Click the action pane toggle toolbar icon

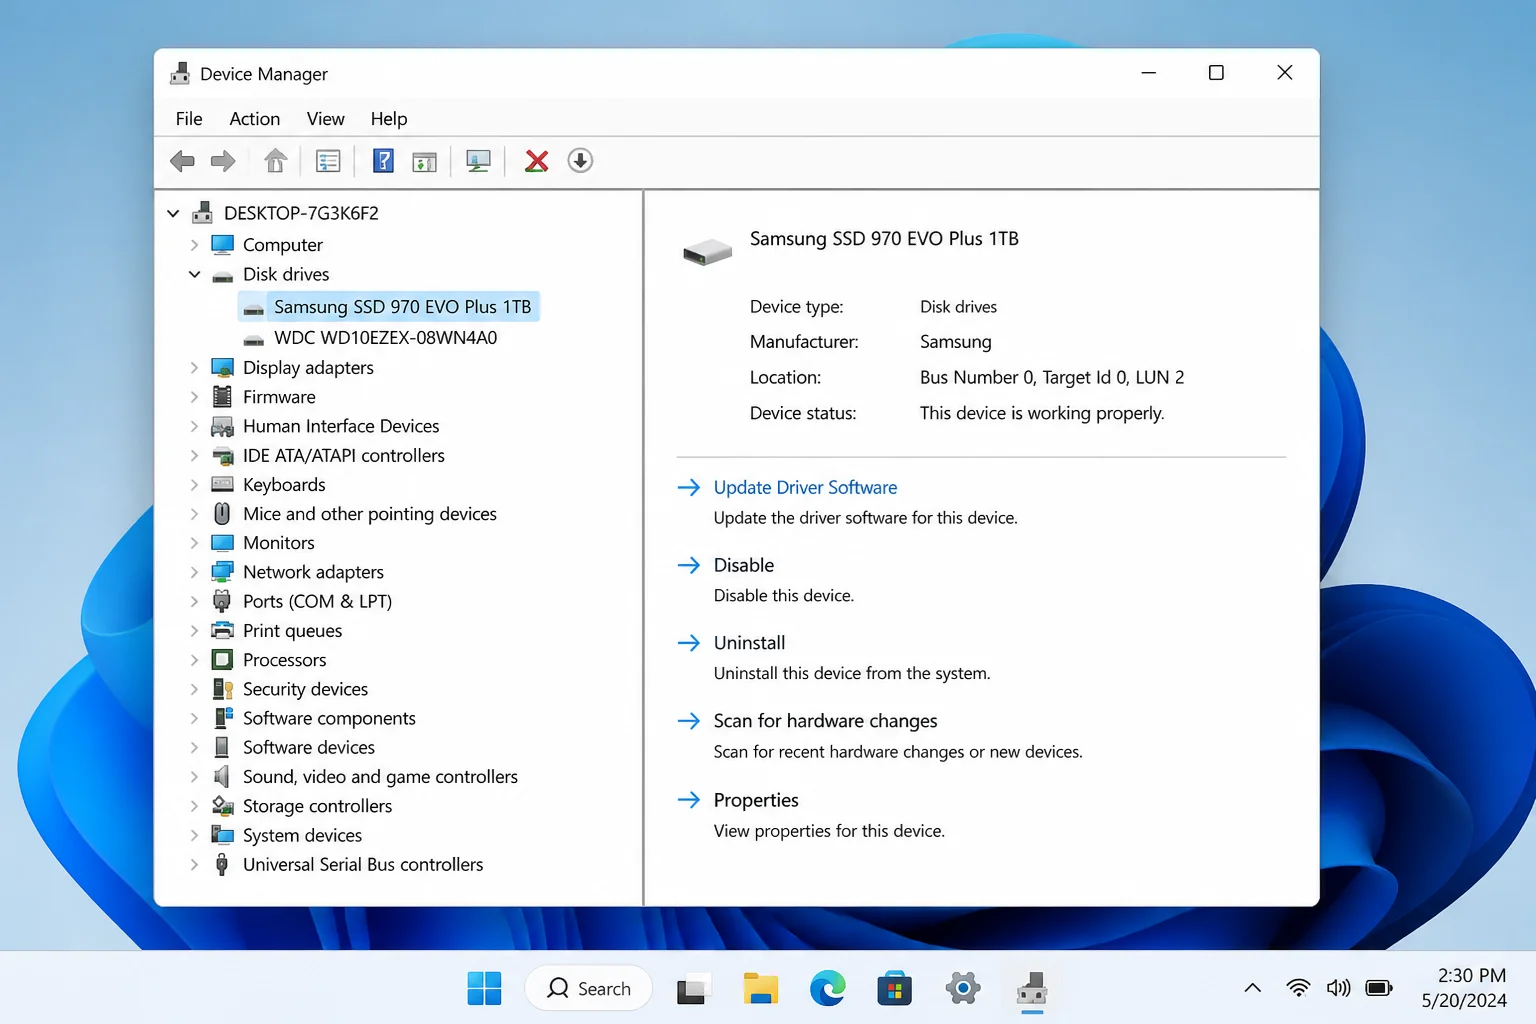click(424, 161)
